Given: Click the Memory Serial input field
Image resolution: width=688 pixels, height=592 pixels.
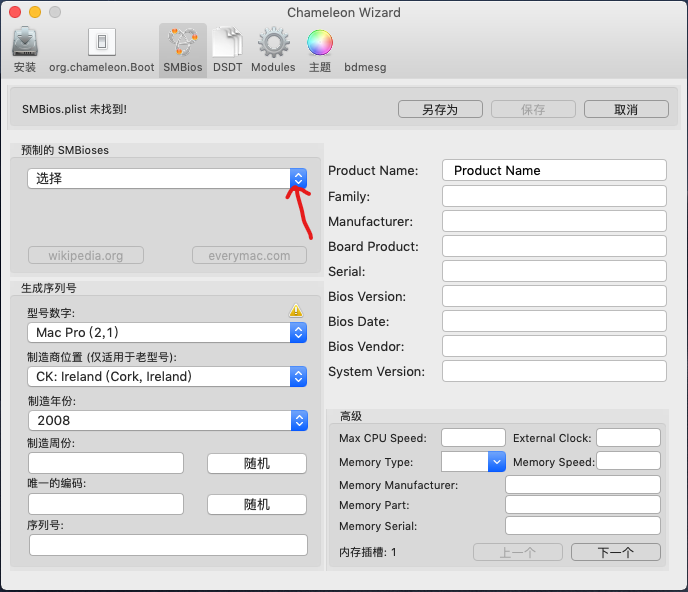Looking at the screenshot, I should 583,525.
